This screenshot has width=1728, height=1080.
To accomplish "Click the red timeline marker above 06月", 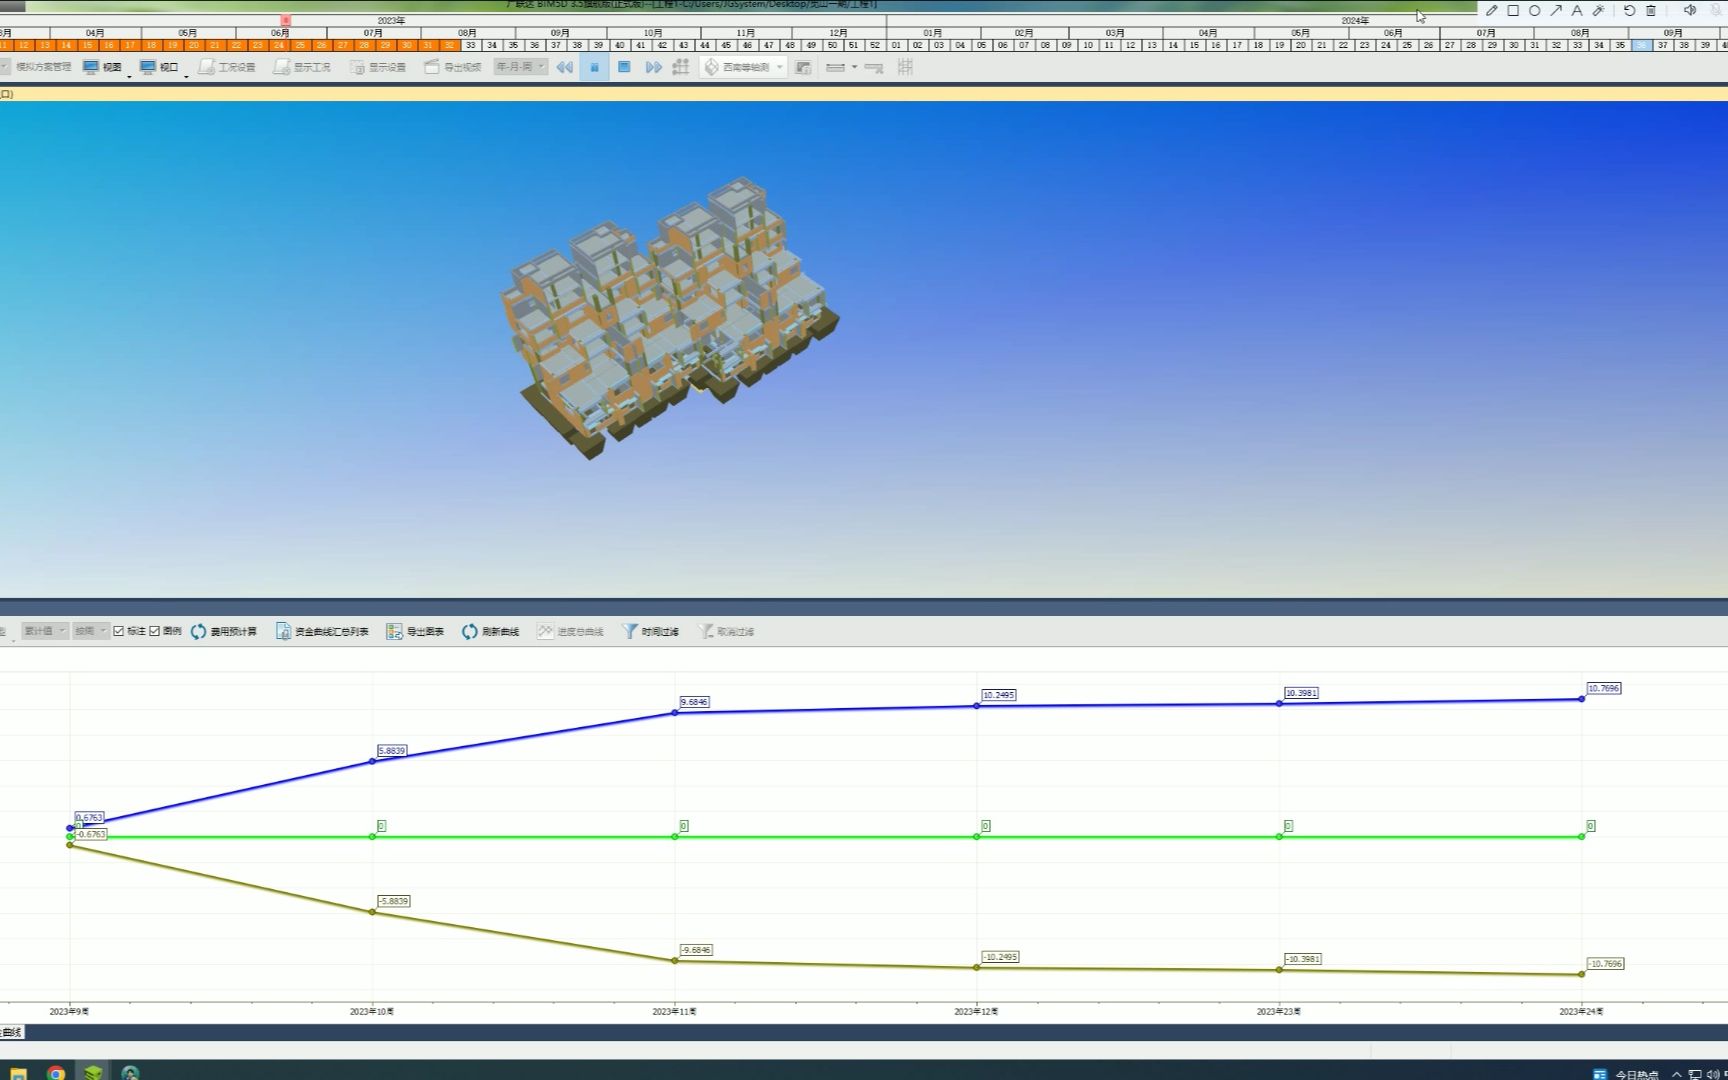I will coord(286,20).
